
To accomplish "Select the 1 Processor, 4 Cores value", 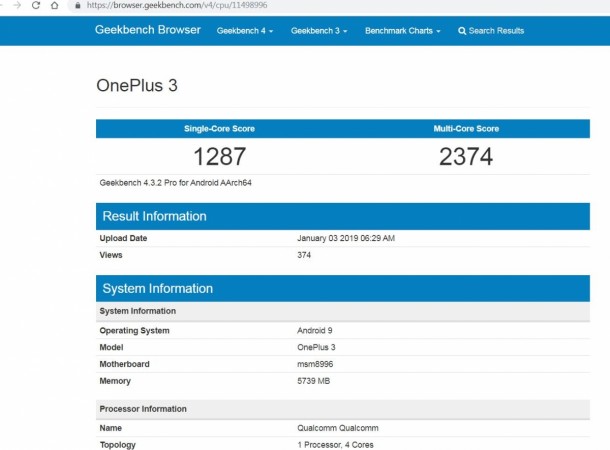I will 336,445.
